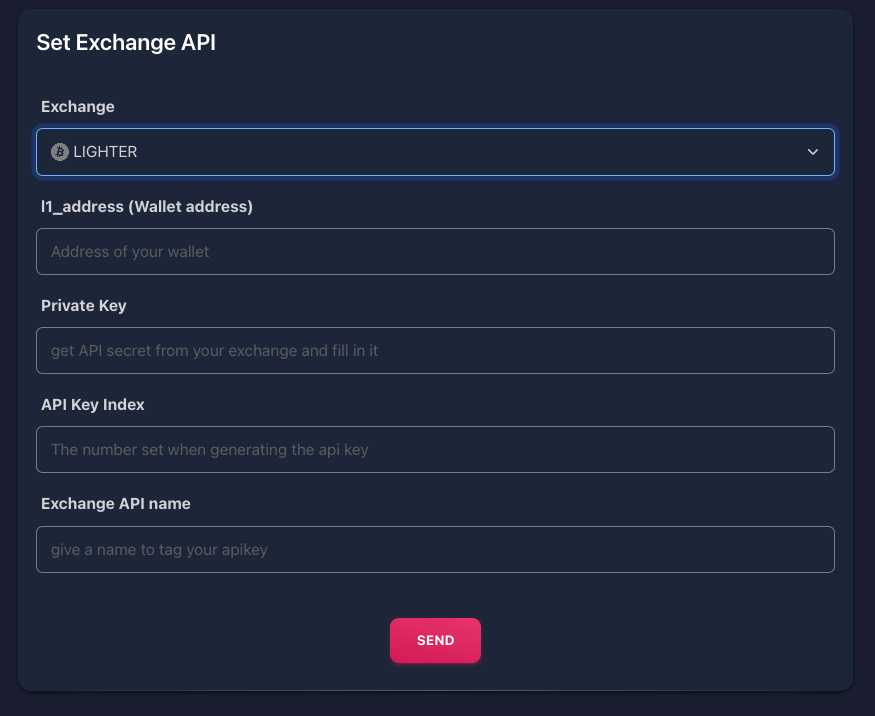Click the l1_address (Wallet address) label
This screenshot has width=875, height=716.
[x=147, y=207]
